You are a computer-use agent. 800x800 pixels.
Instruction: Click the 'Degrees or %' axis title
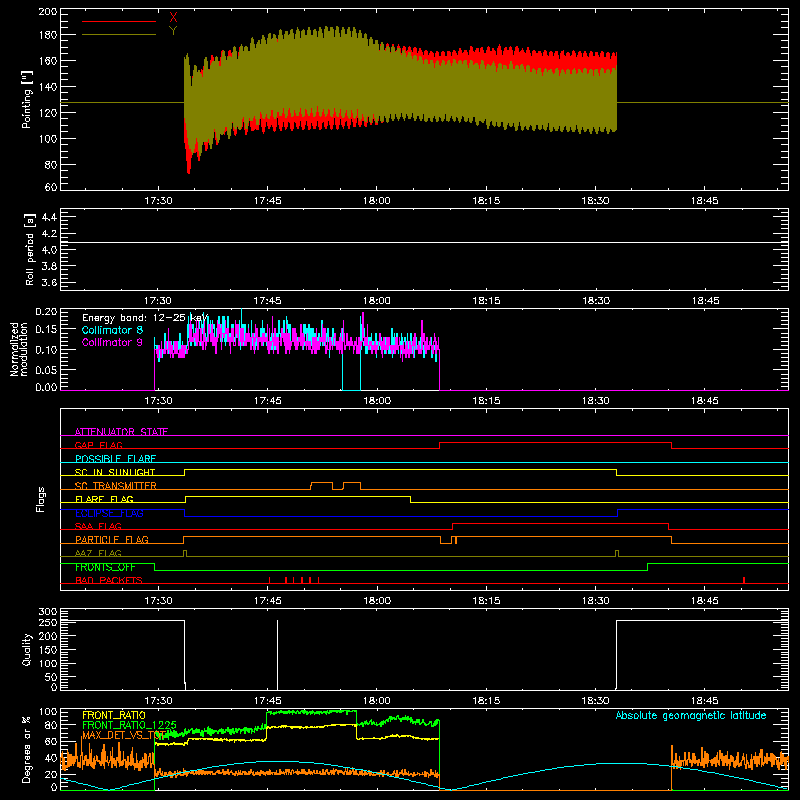coord(27,749)
